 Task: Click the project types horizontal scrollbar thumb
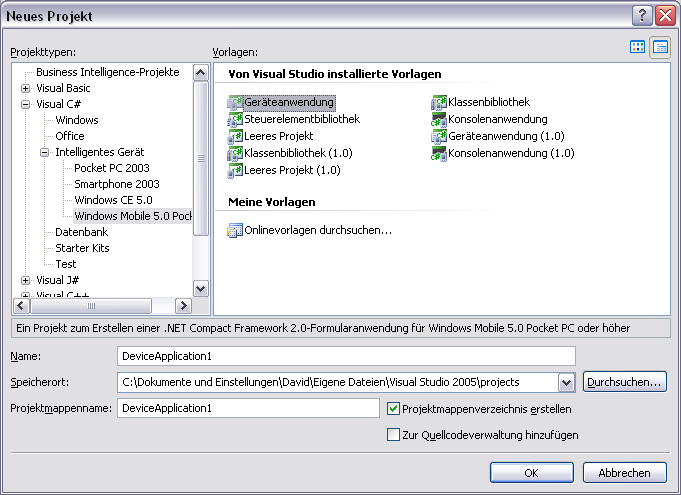tap(91, 306)
